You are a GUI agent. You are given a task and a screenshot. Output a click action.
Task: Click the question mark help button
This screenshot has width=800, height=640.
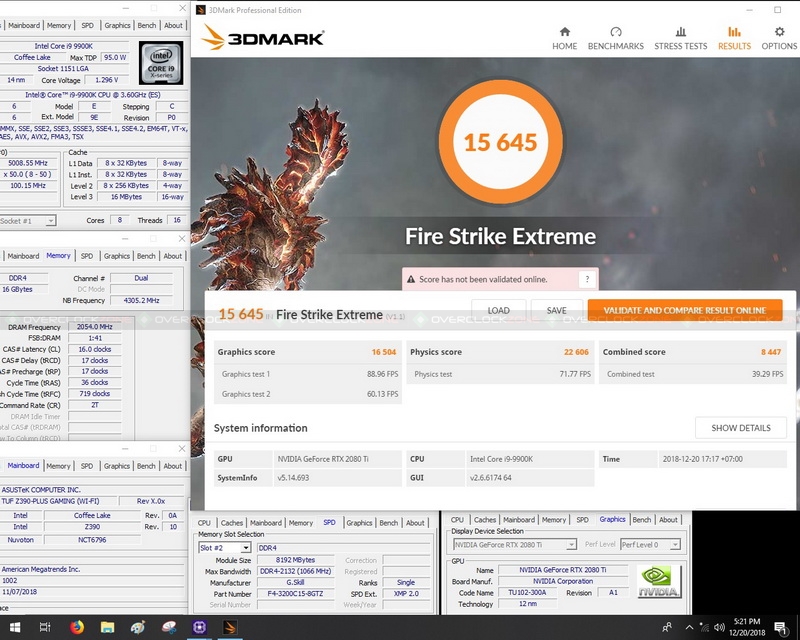[587, 279]
